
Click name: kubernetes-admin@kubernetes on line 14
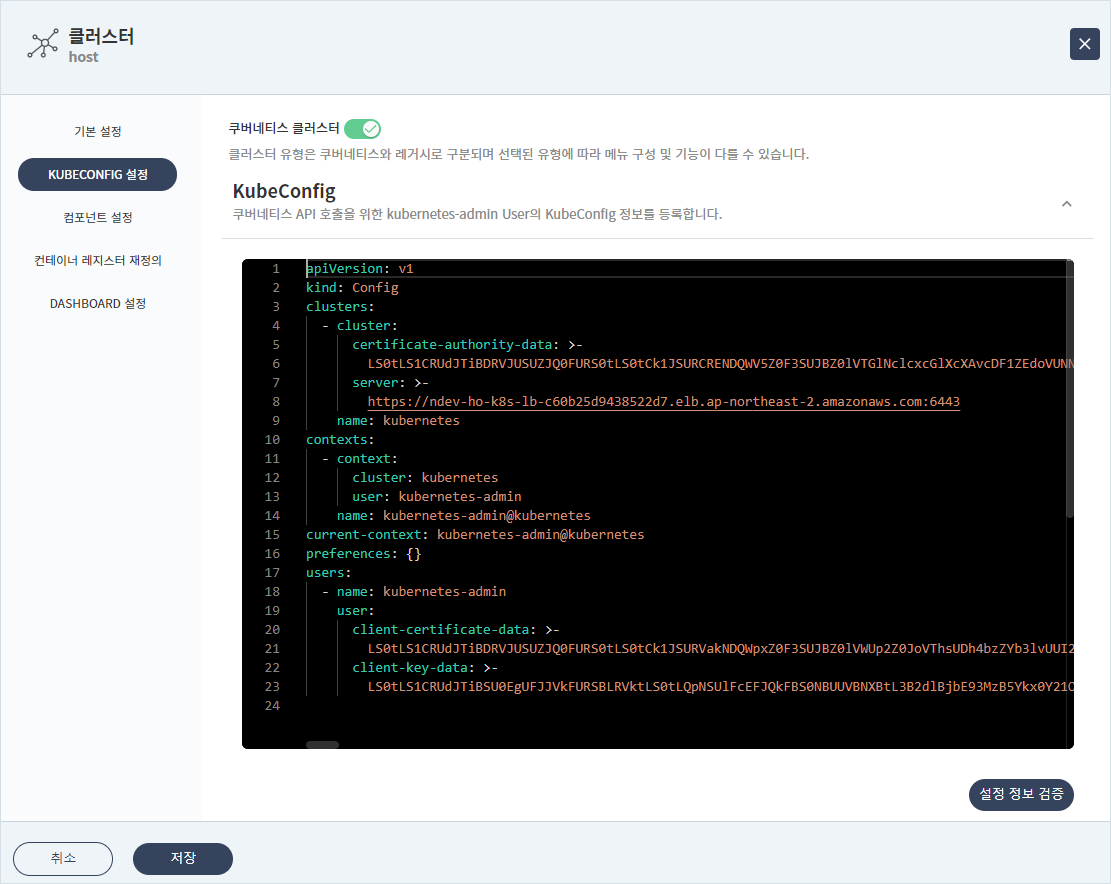[463, 516]
